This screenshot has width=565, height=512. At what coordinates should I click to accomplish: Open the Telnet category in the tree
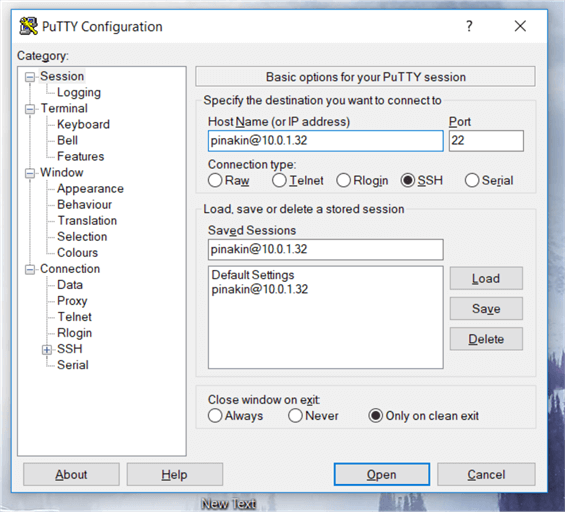[x=75, y=317]
